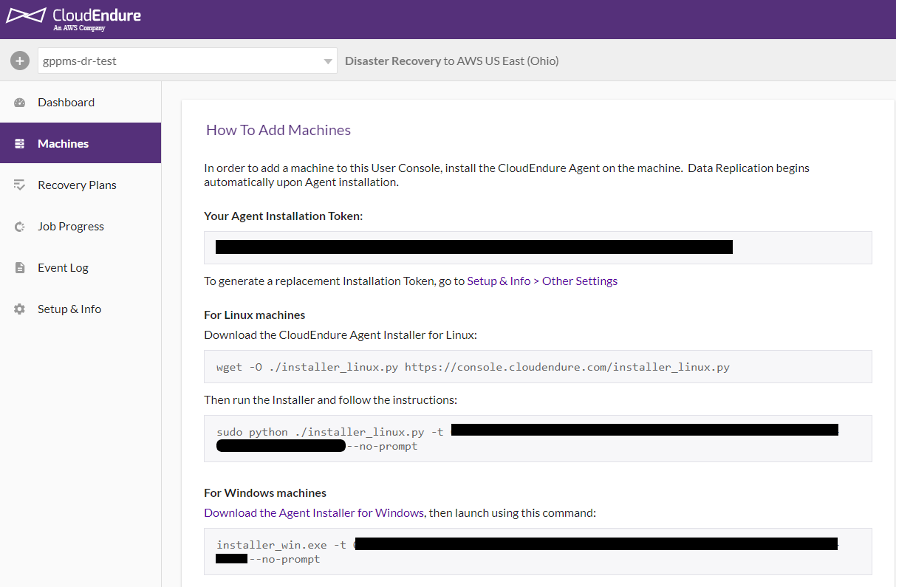
Task: Click Download the Agent Installer for Windows link
Action: click(x=314, y=513)
